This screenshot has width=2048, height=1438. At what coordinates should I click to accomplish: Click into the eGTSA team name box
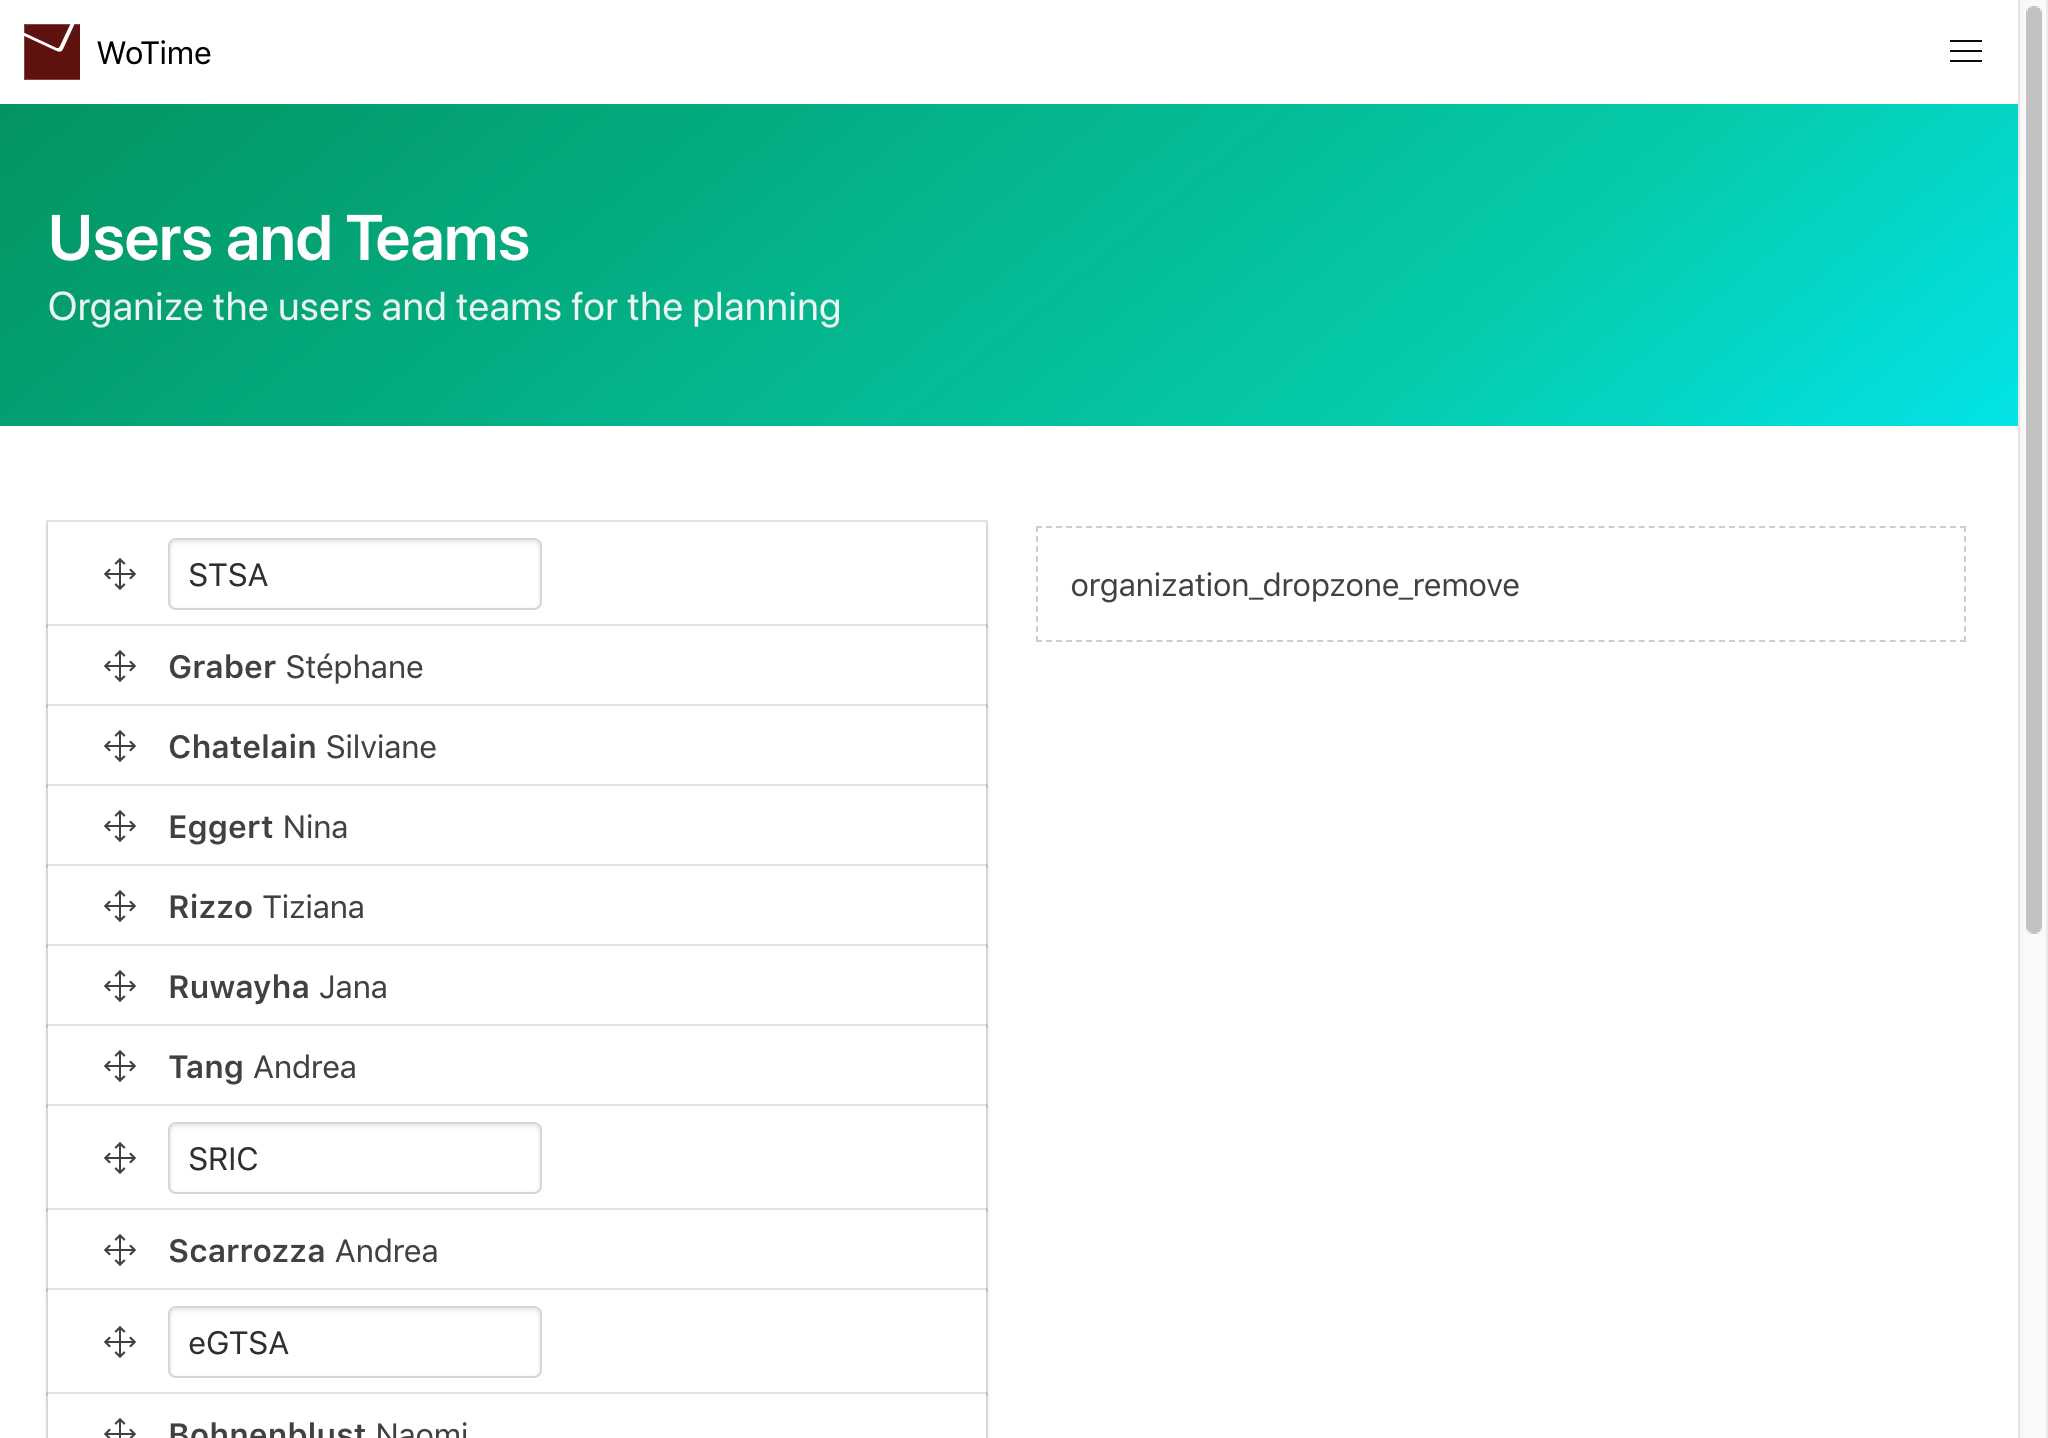(354, 1342)
